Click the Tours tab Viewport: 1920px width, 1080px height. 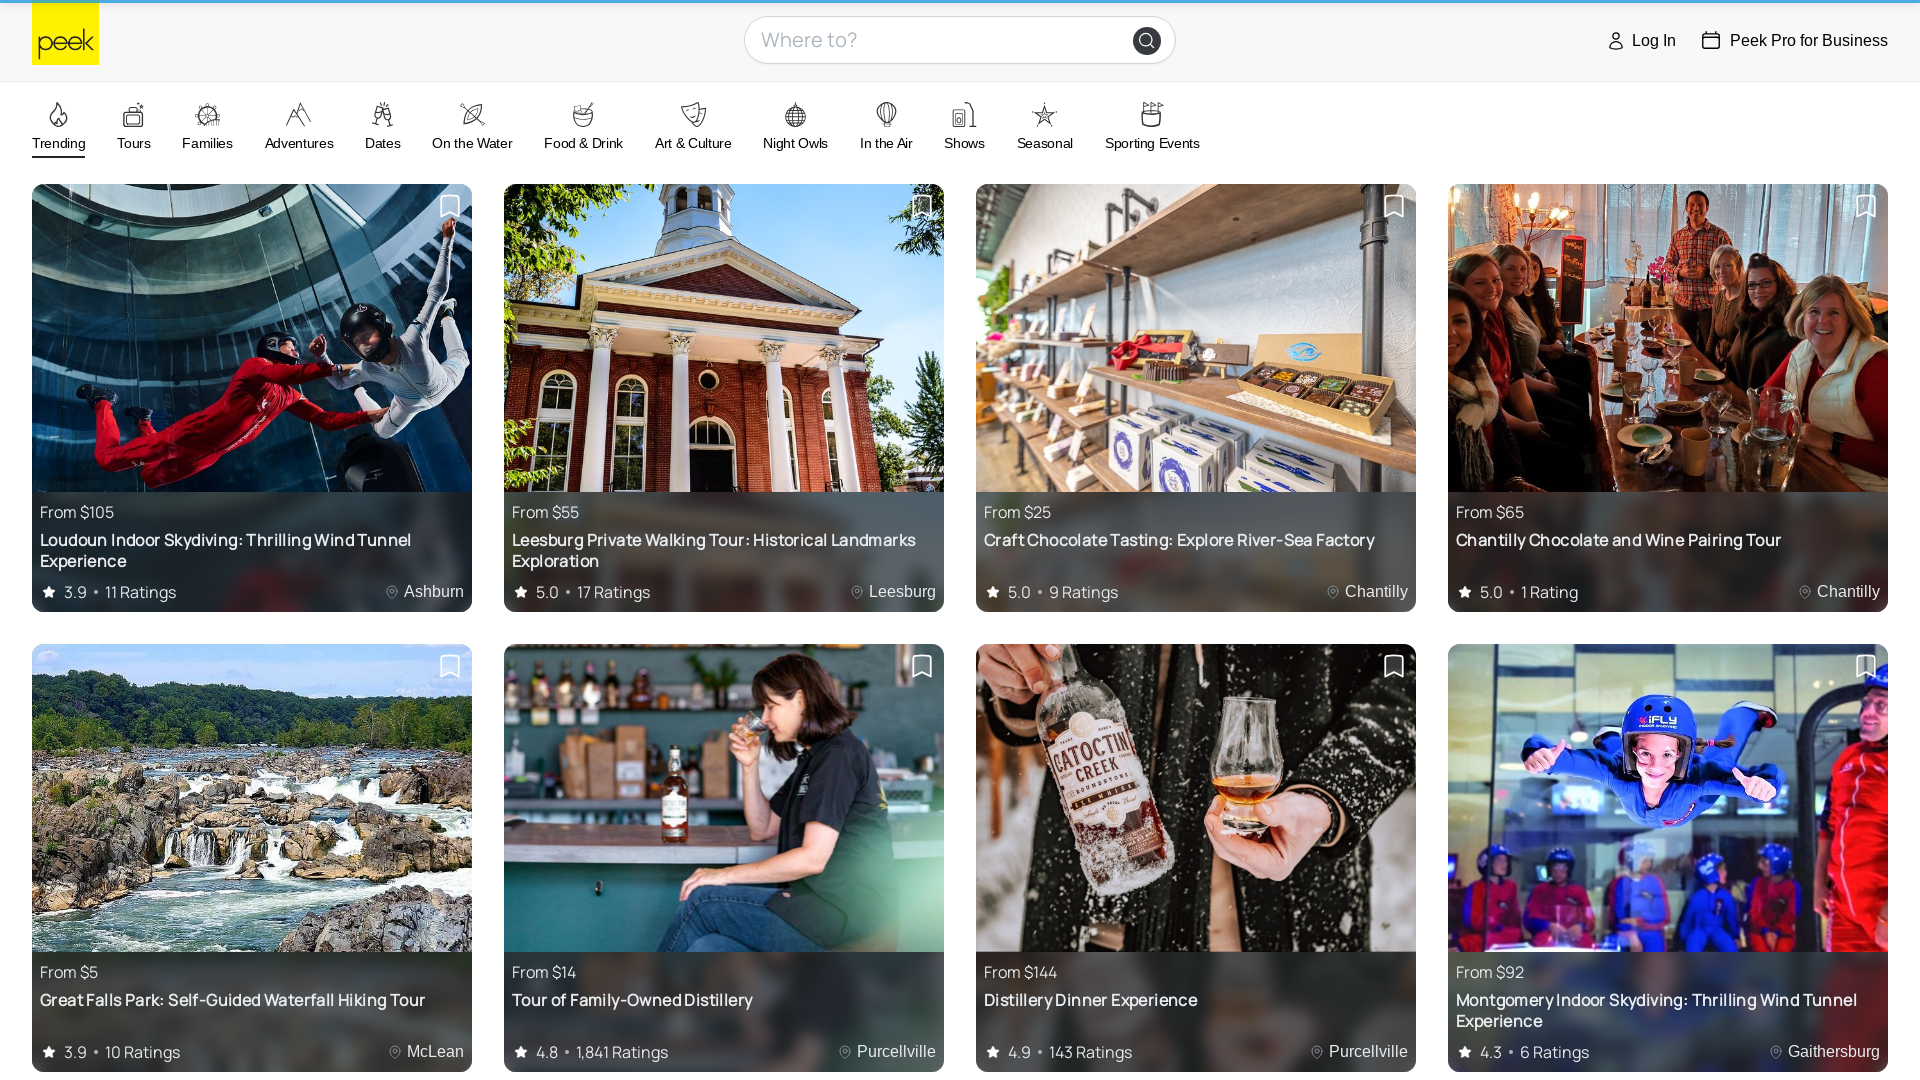(133, 125)
